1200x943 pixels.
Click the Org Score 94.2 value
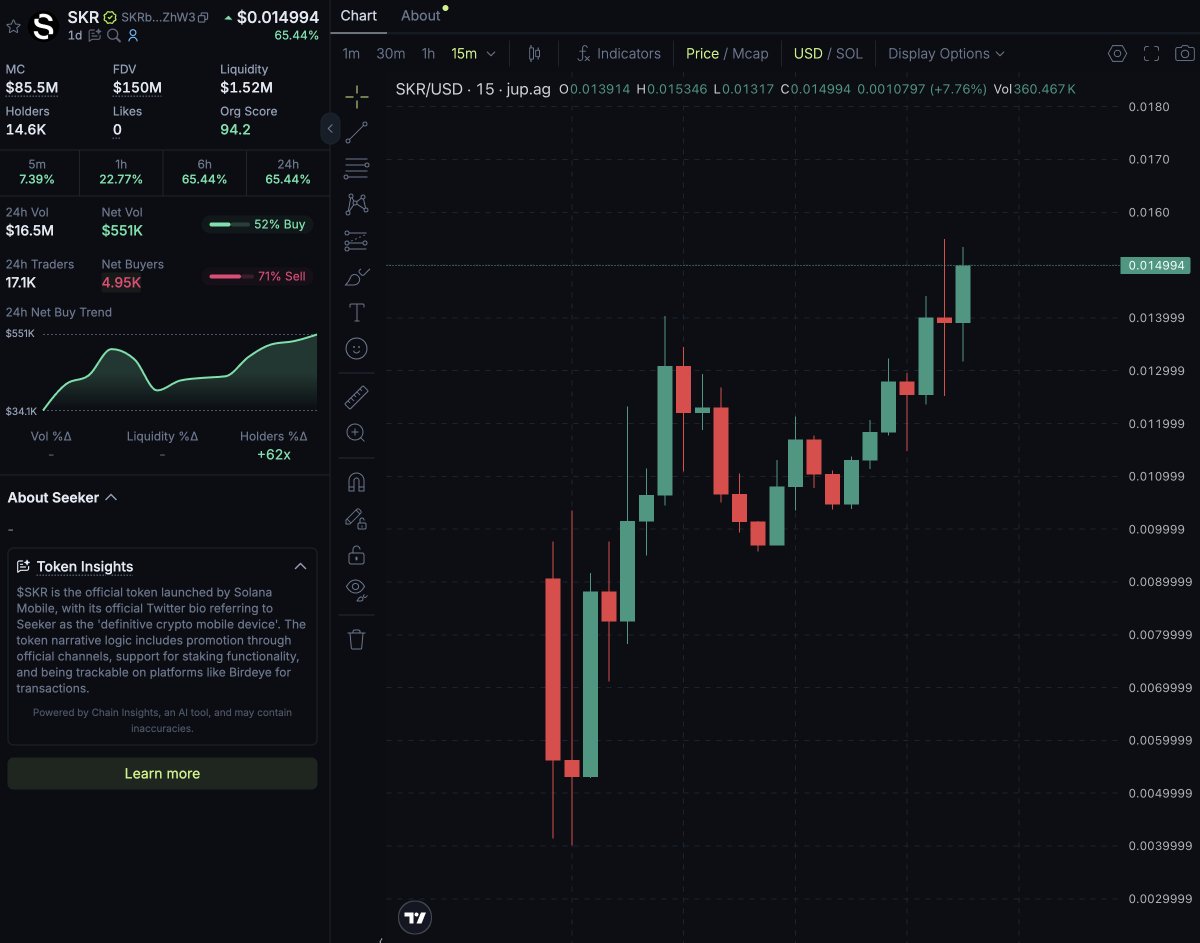235,130
